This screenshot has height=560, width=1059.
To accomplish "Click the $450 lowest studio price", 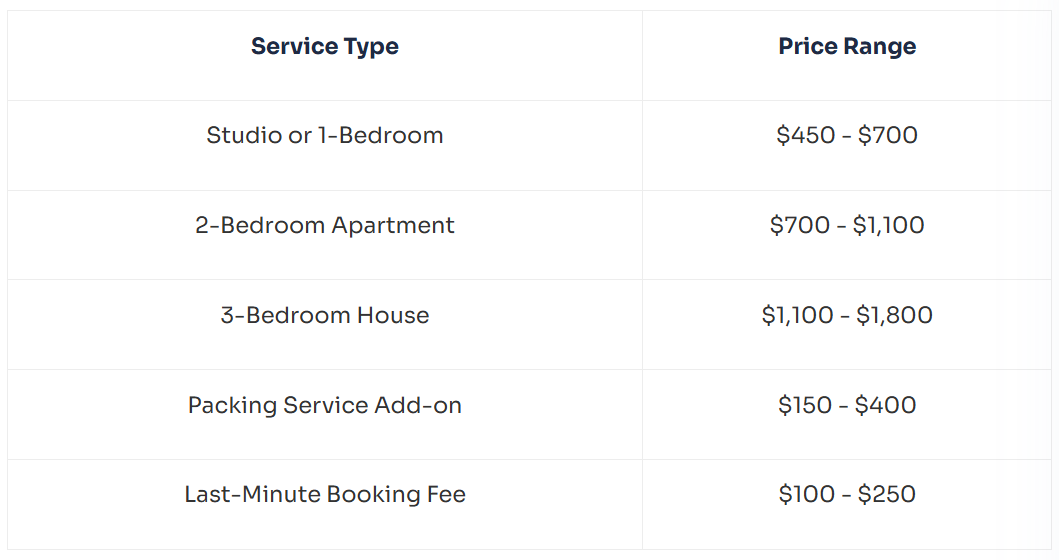I will (806, 135).
